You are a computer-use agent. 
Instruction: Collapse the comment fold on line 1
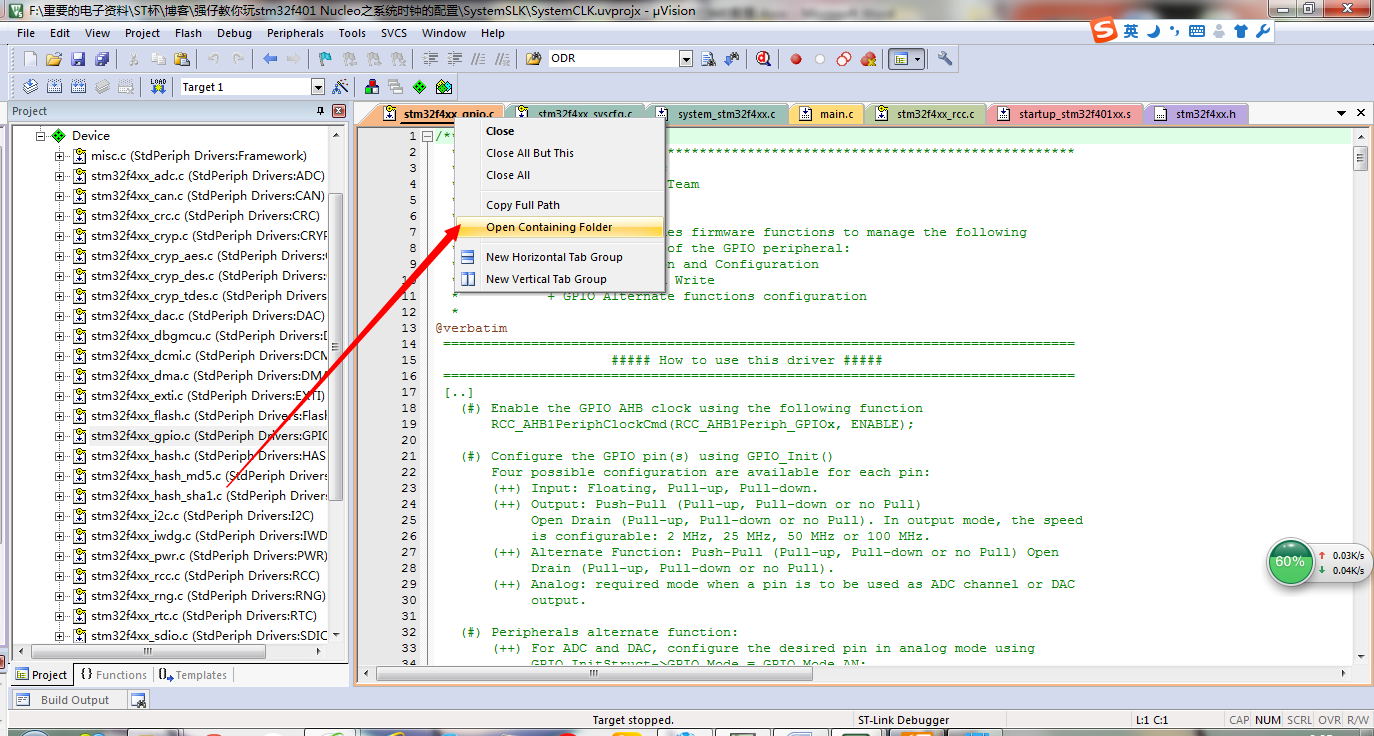coord(427,136)
